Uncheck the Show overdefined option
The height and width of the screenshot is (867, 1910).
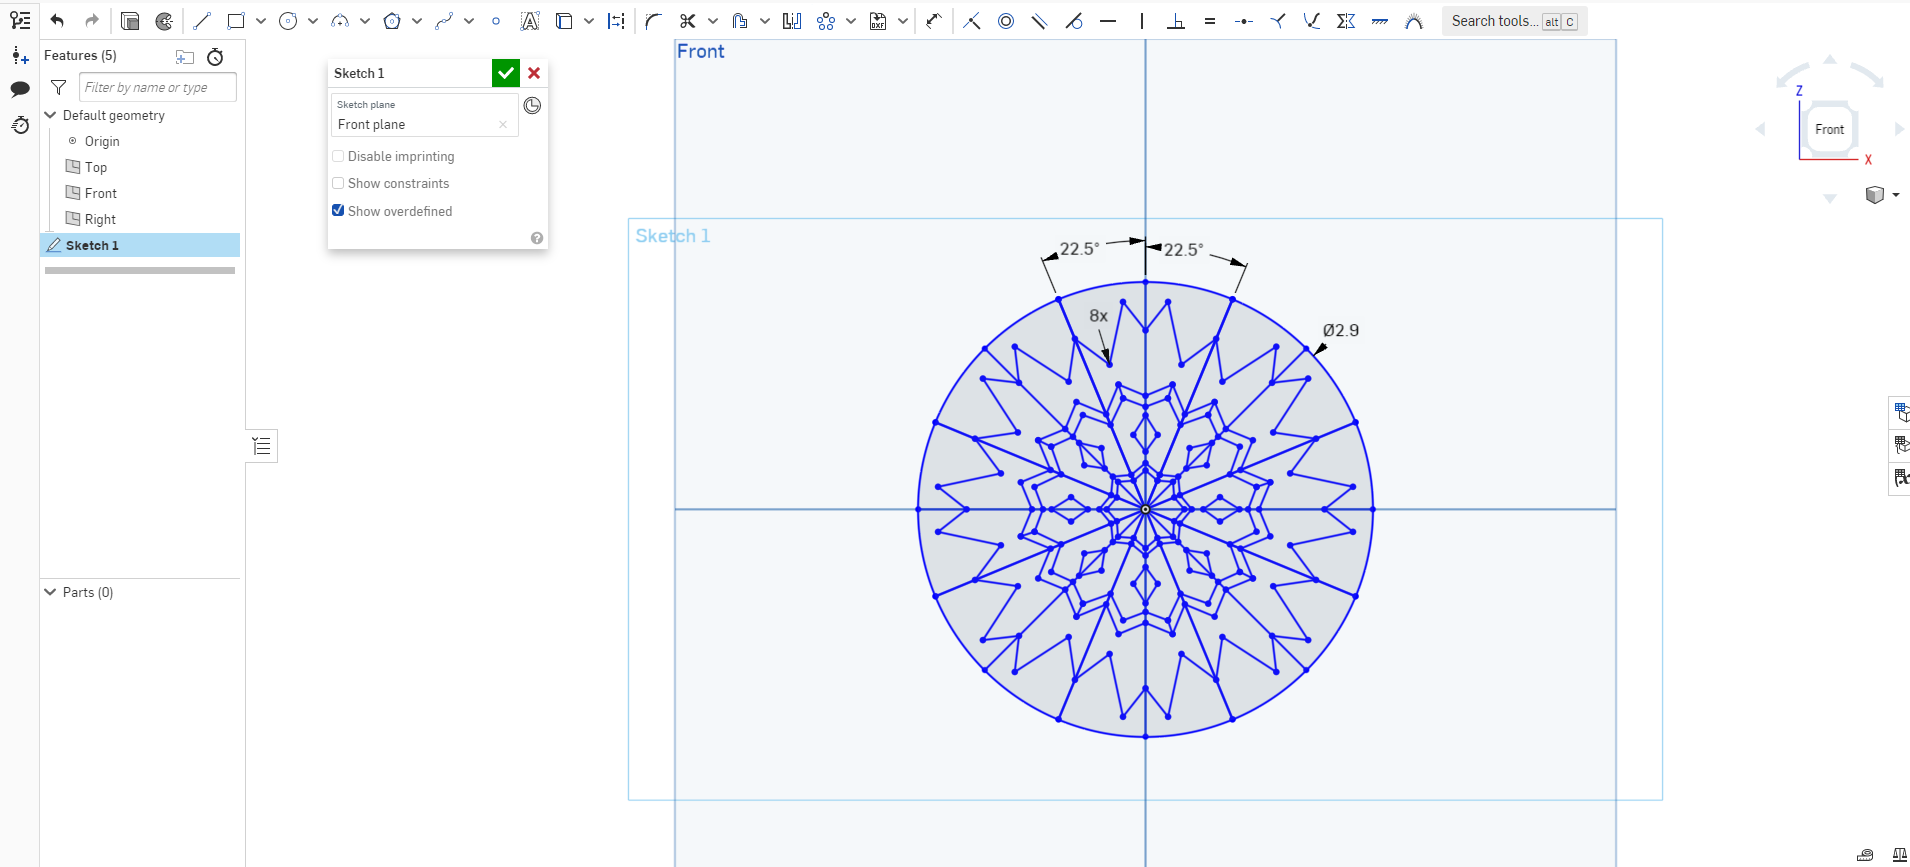click(338, 210)
